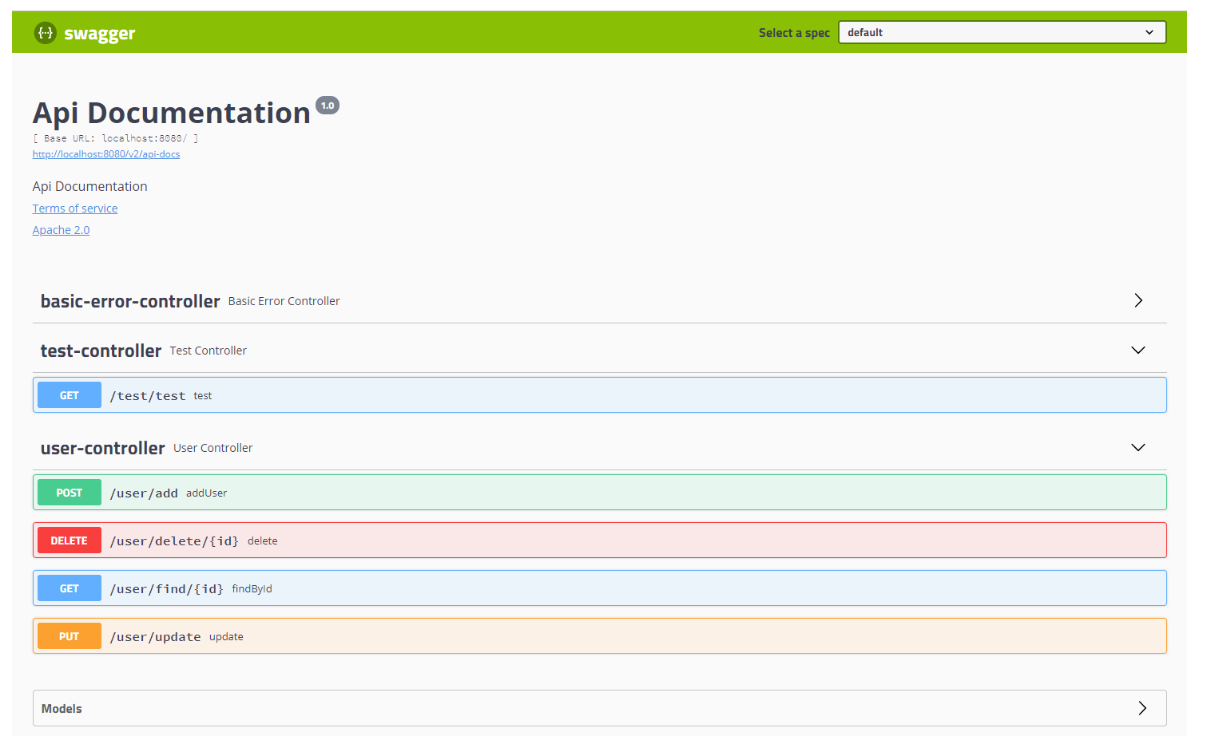Click the Test Controller description text

tap(208, 351)
